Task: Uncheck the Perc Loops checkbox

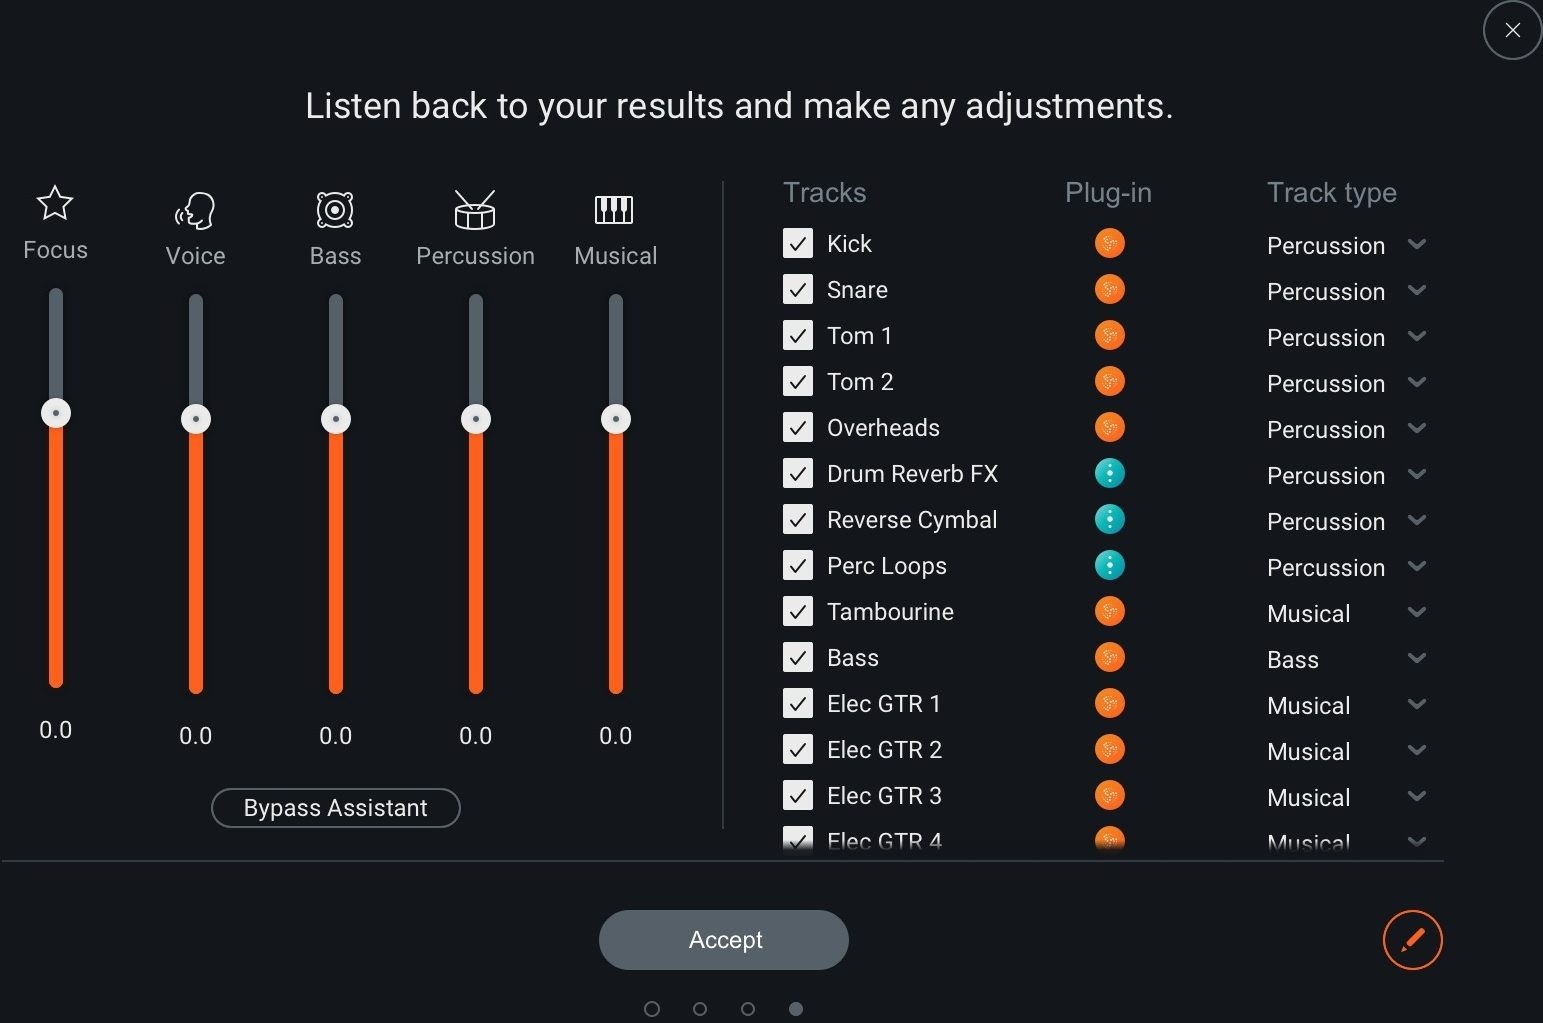Action: [x=798, y=565]
